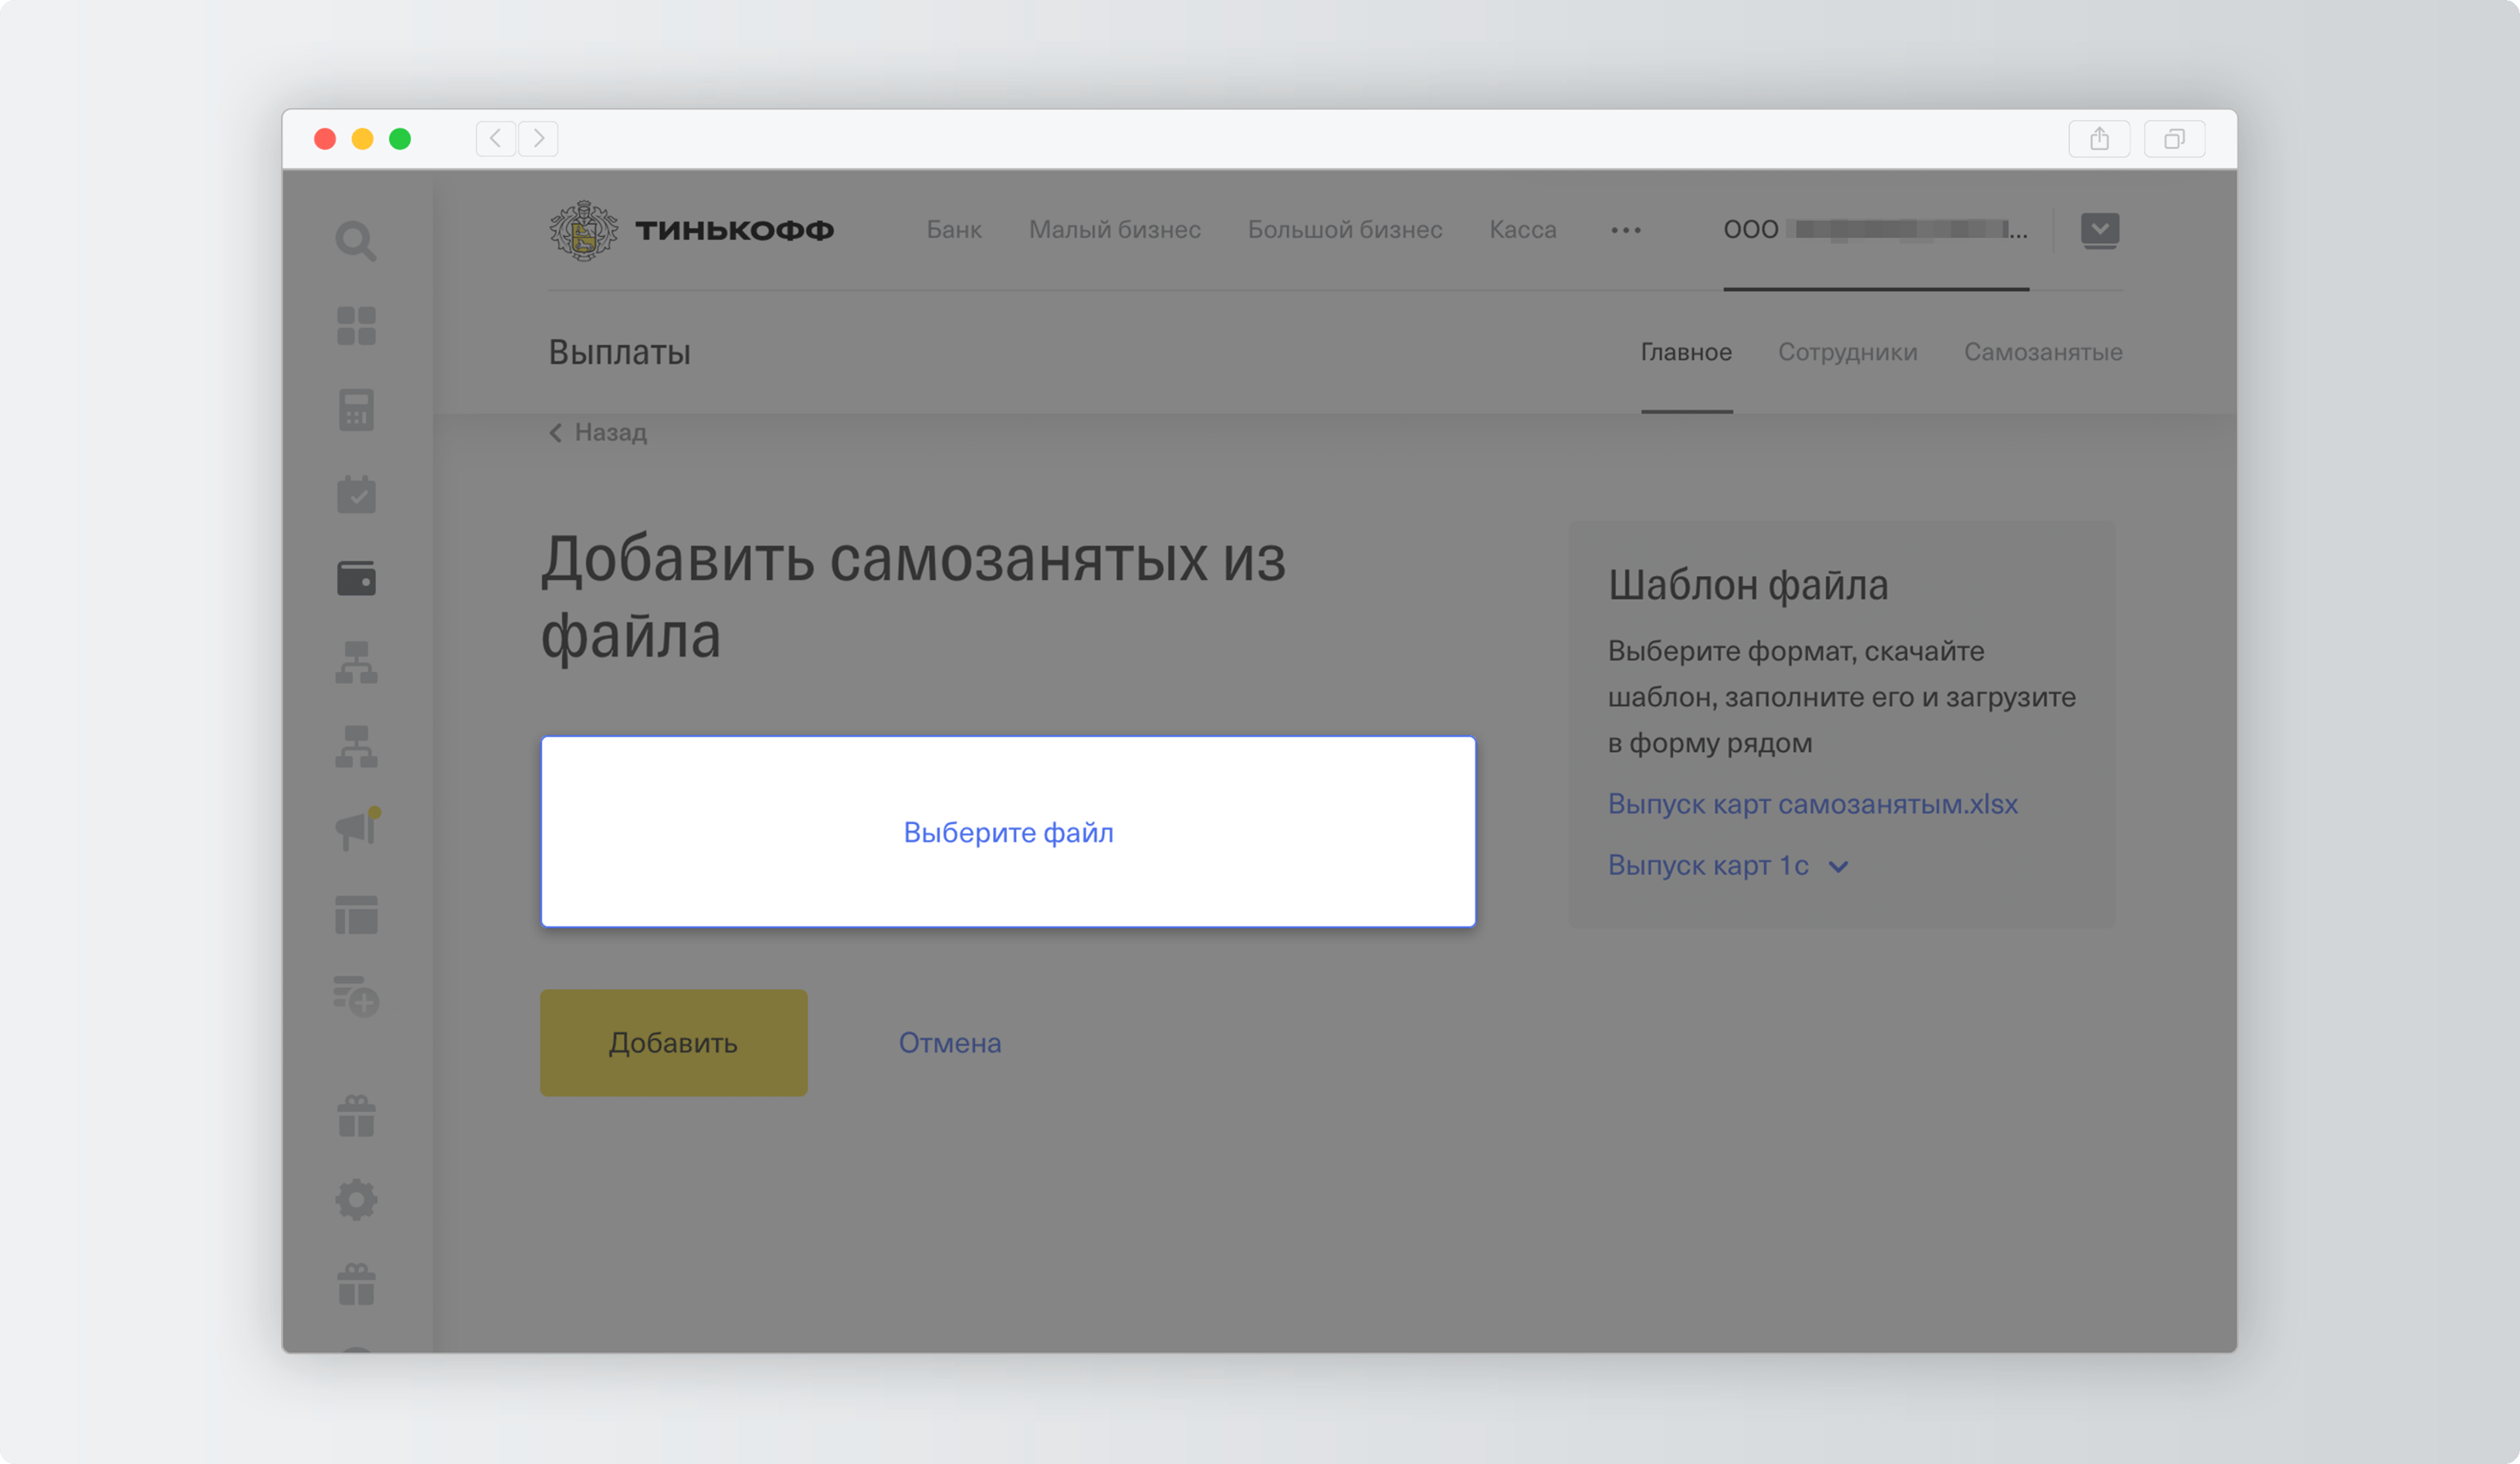Click the search magnifier icon in sidebar

point(355,241)
